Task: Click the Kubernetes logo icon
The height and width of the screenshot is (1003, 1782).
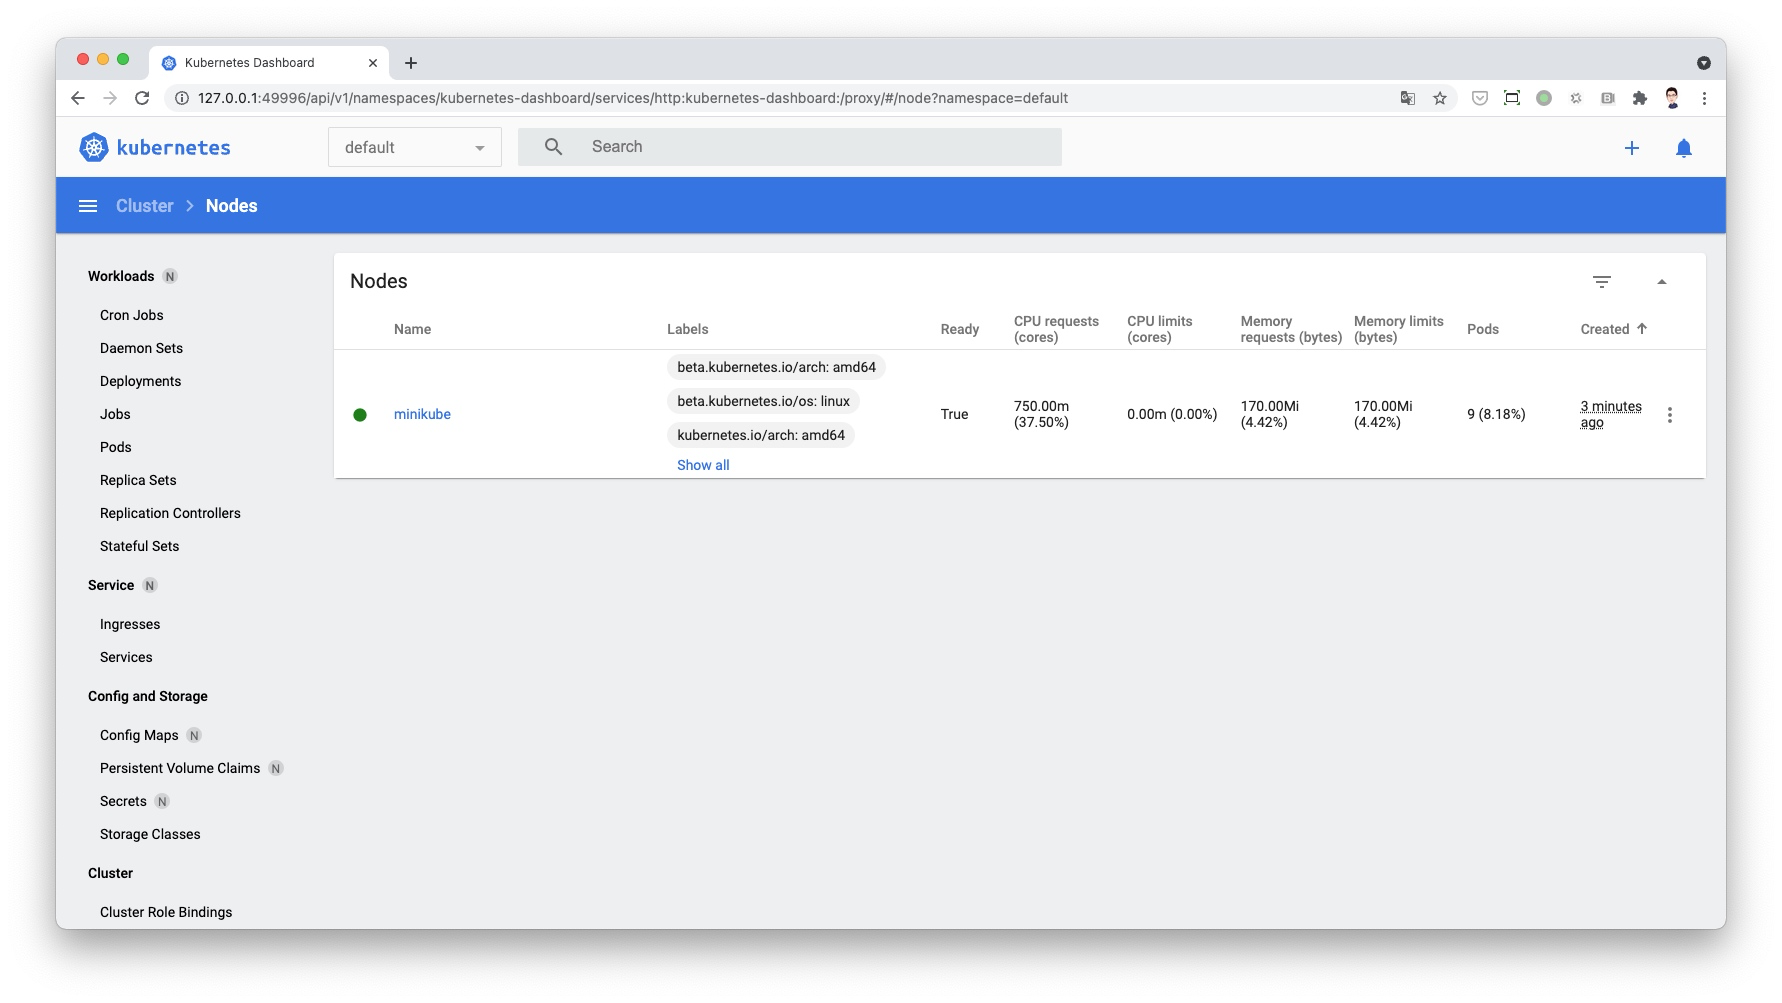Action: [x=93, y=148]
